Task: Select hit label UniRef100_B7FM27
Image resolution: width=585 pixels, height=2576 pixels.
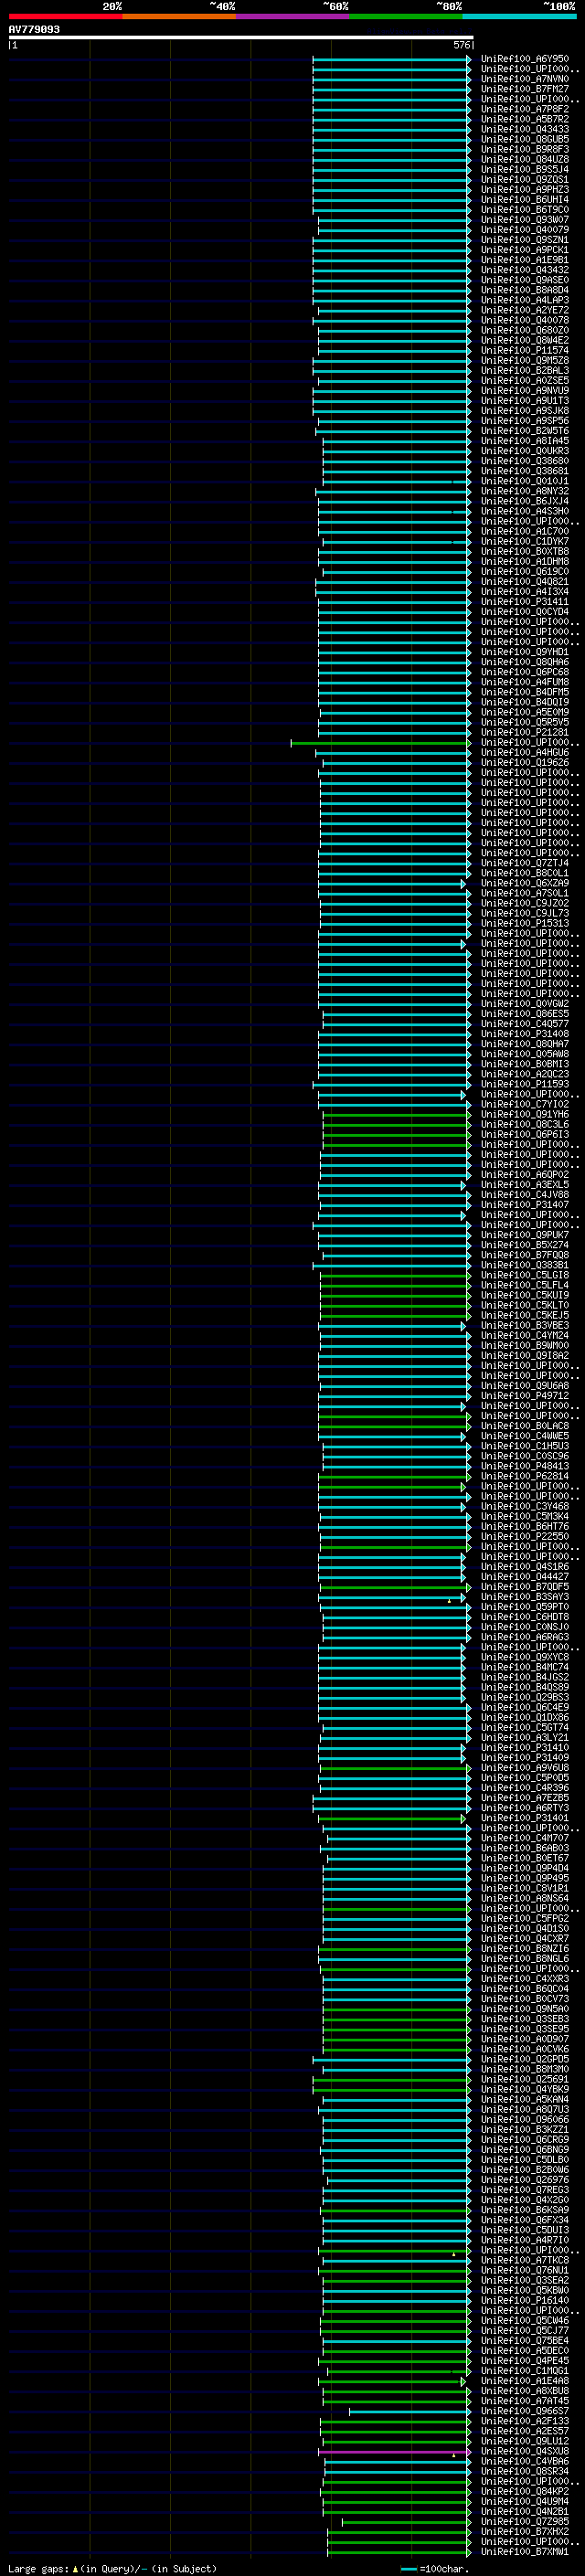Action: click(525, 89)
